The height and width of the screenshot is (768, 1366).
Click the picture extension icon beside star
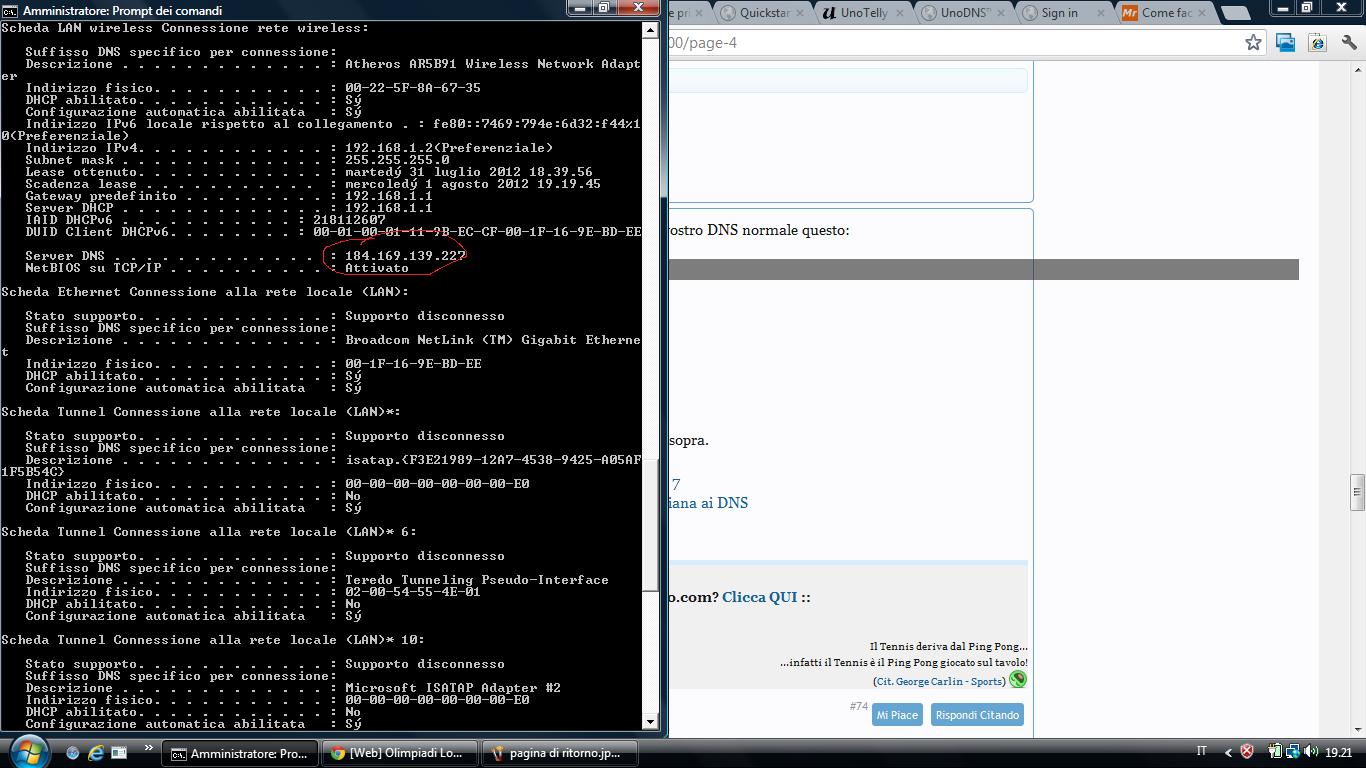(1285, 42)
